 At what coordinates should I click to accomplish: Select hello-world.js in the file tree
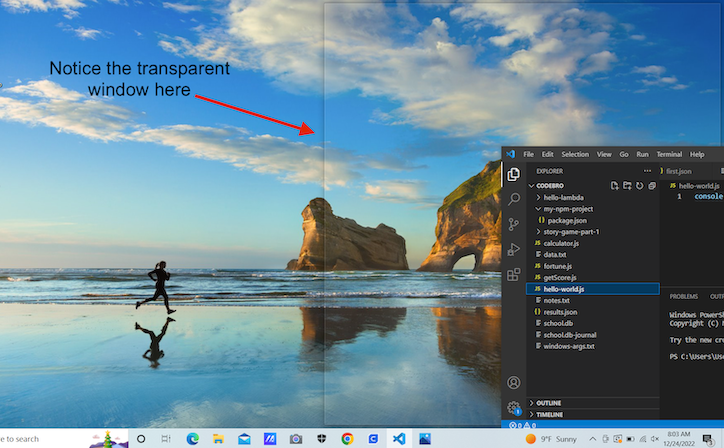pos(593,289)
